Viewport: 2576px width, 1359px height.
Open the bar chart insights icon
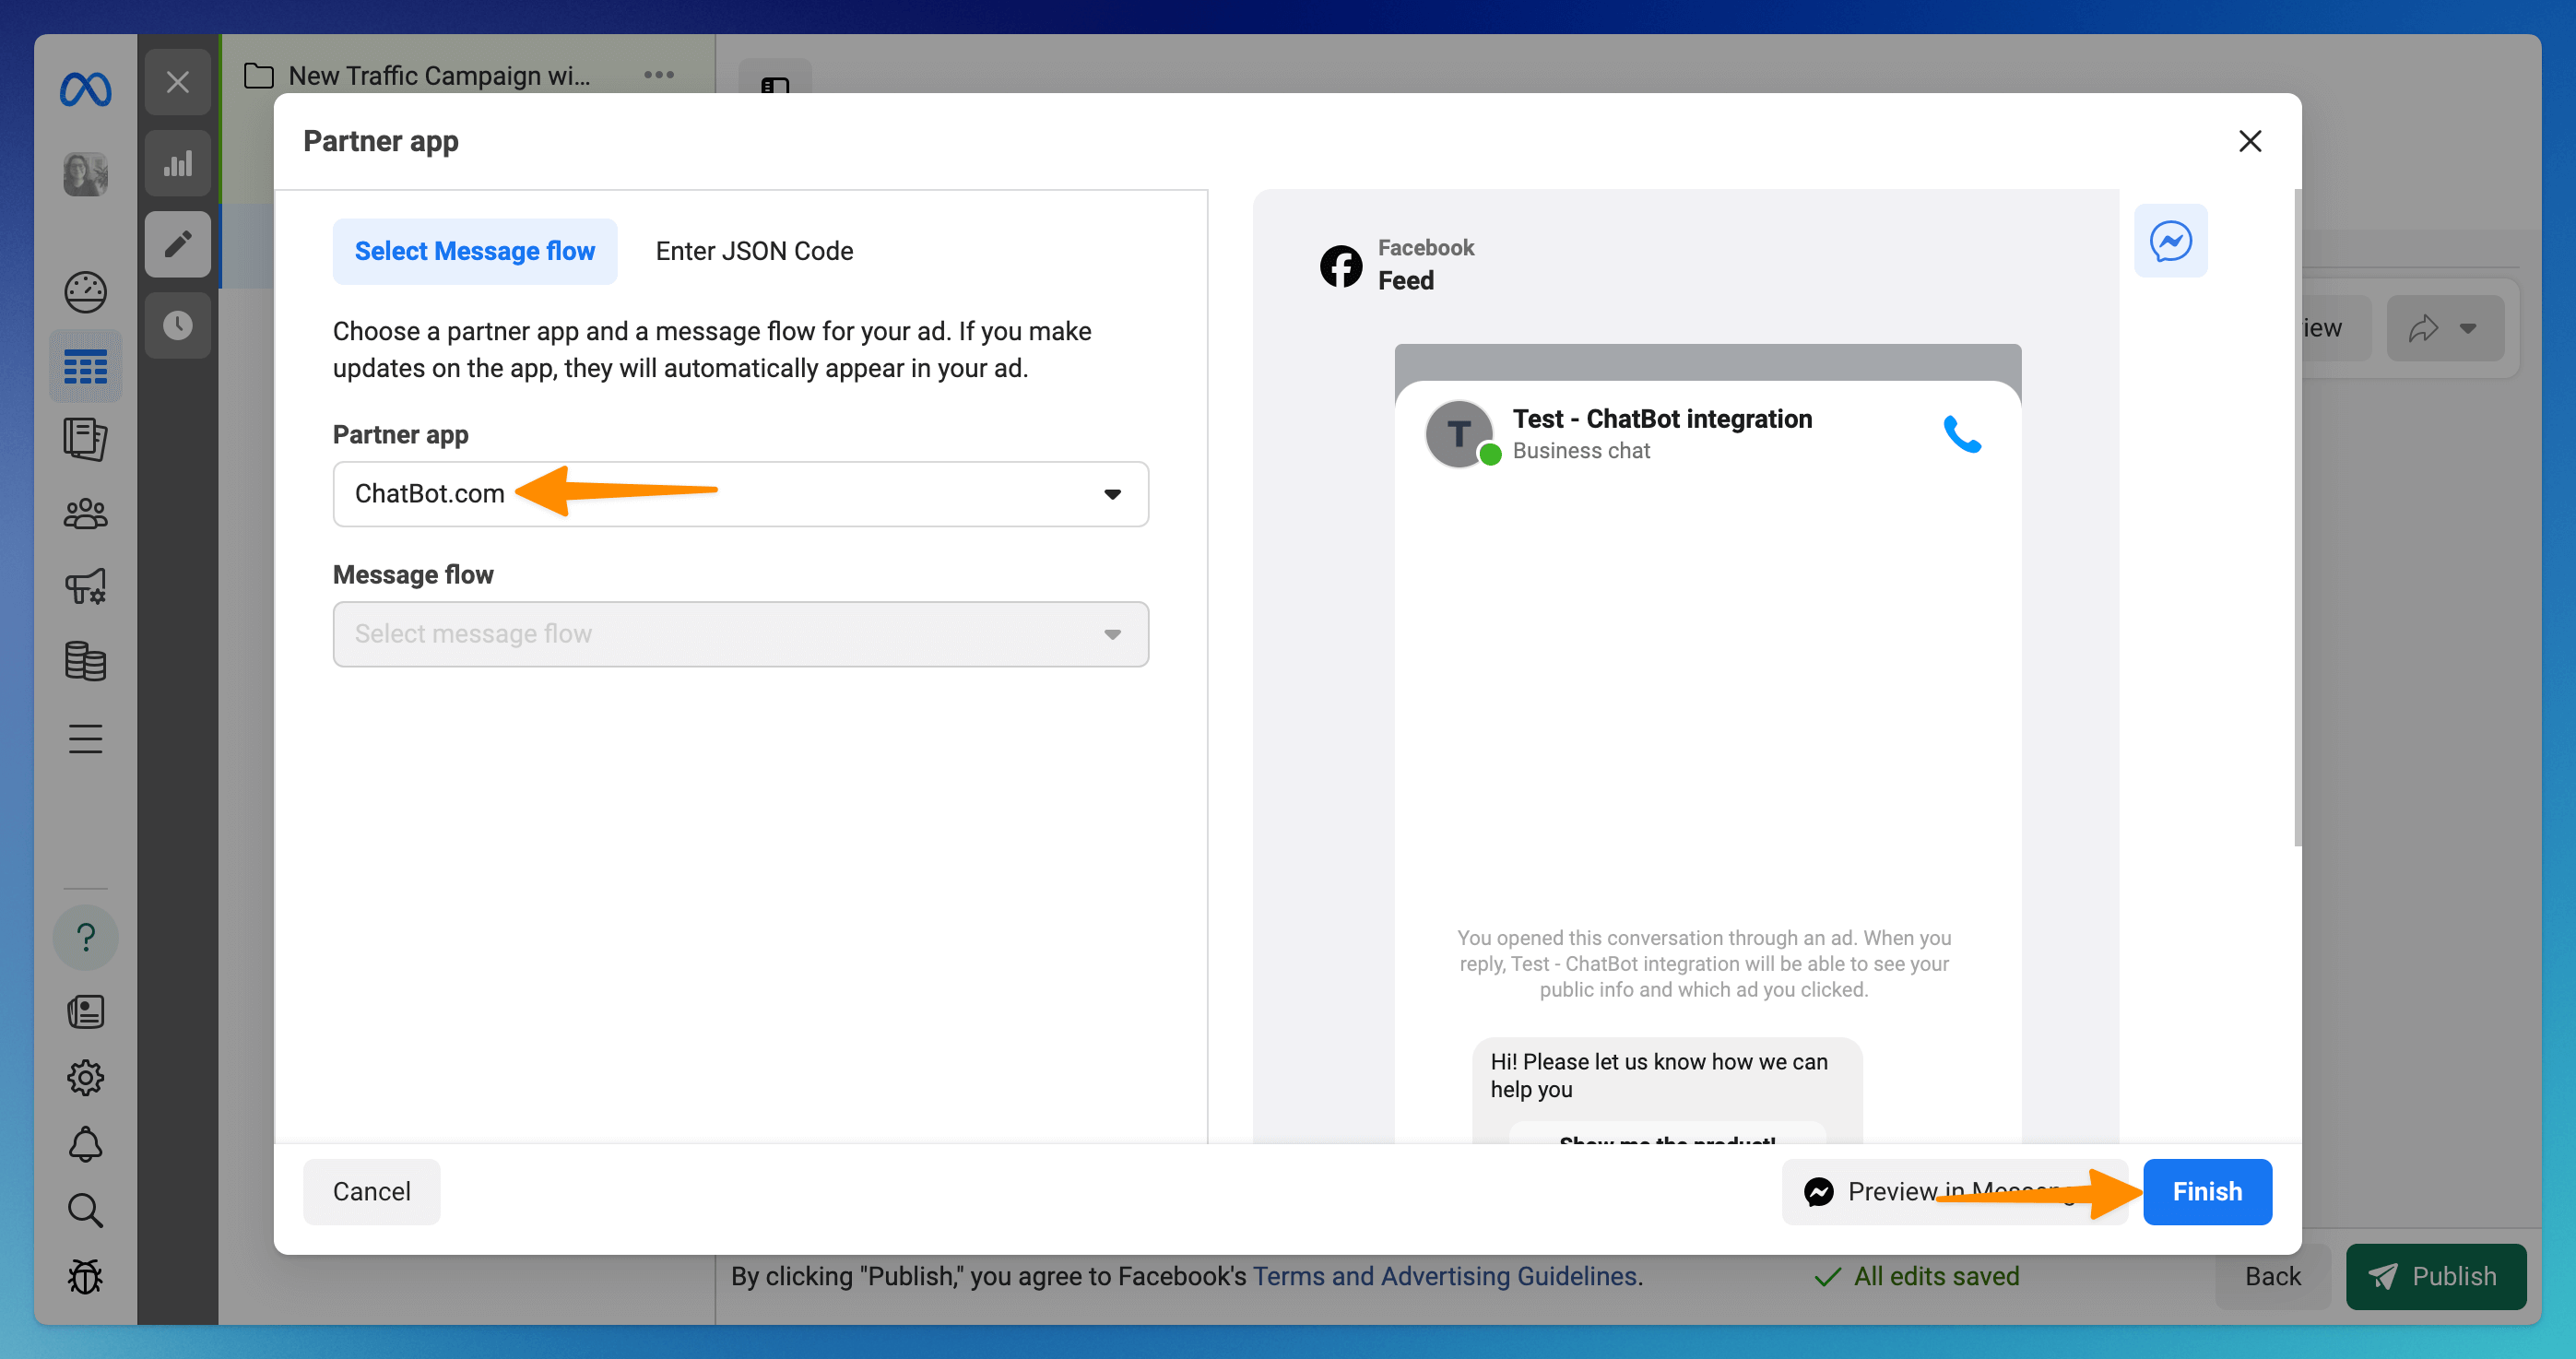177,163
